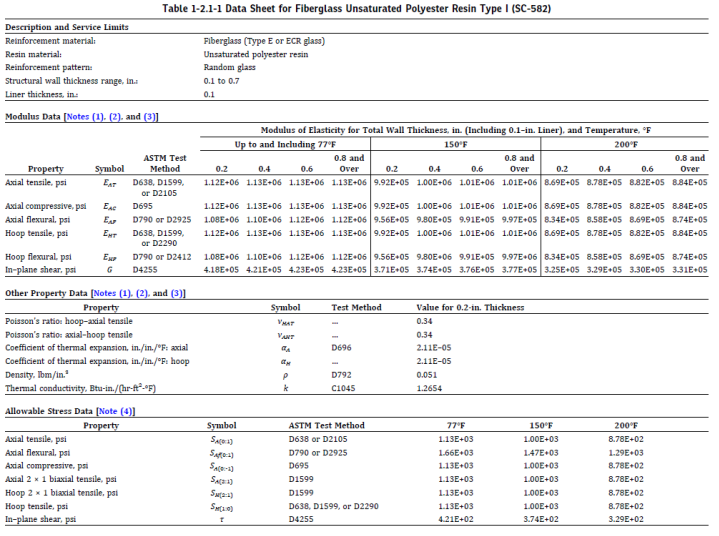Click the Value for 0.2-in. Thickness header

[x=469, y=308]
